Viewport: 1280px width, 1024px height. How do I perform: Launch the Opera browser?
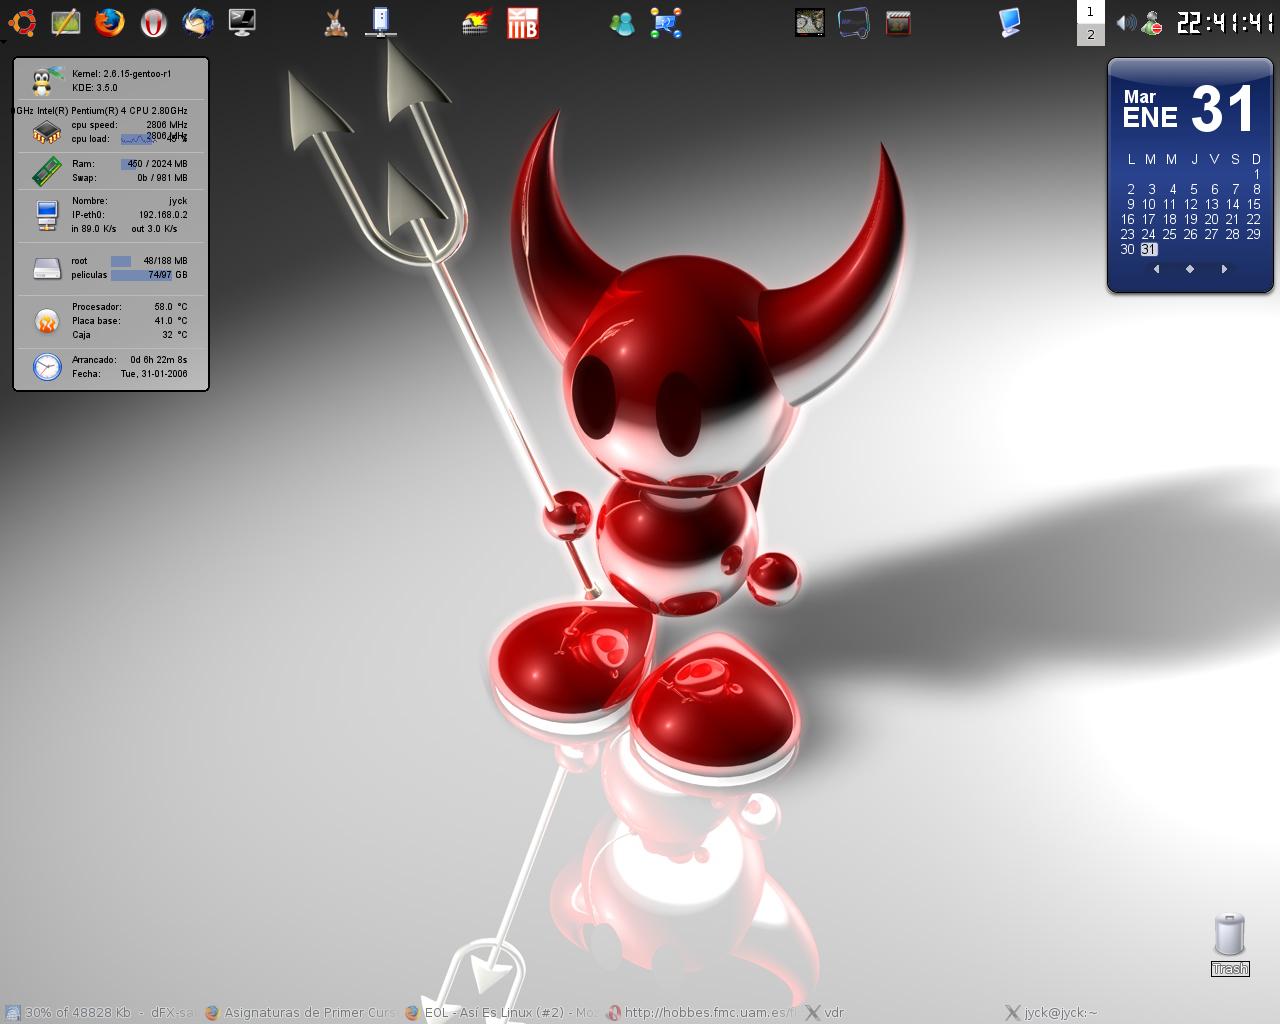(153, 22)
